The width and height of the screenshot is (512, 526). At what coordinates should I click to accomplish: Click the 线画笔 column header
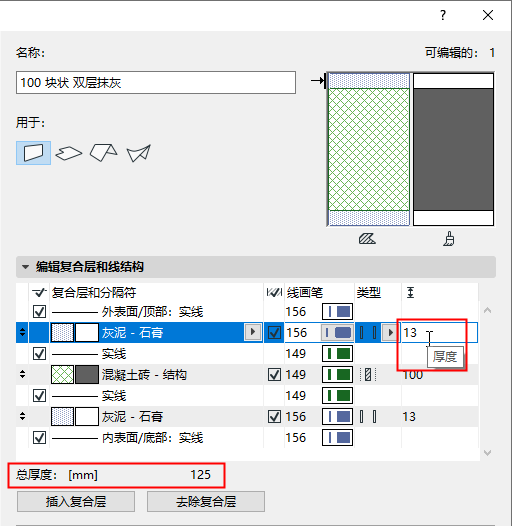tap(305, 293)
